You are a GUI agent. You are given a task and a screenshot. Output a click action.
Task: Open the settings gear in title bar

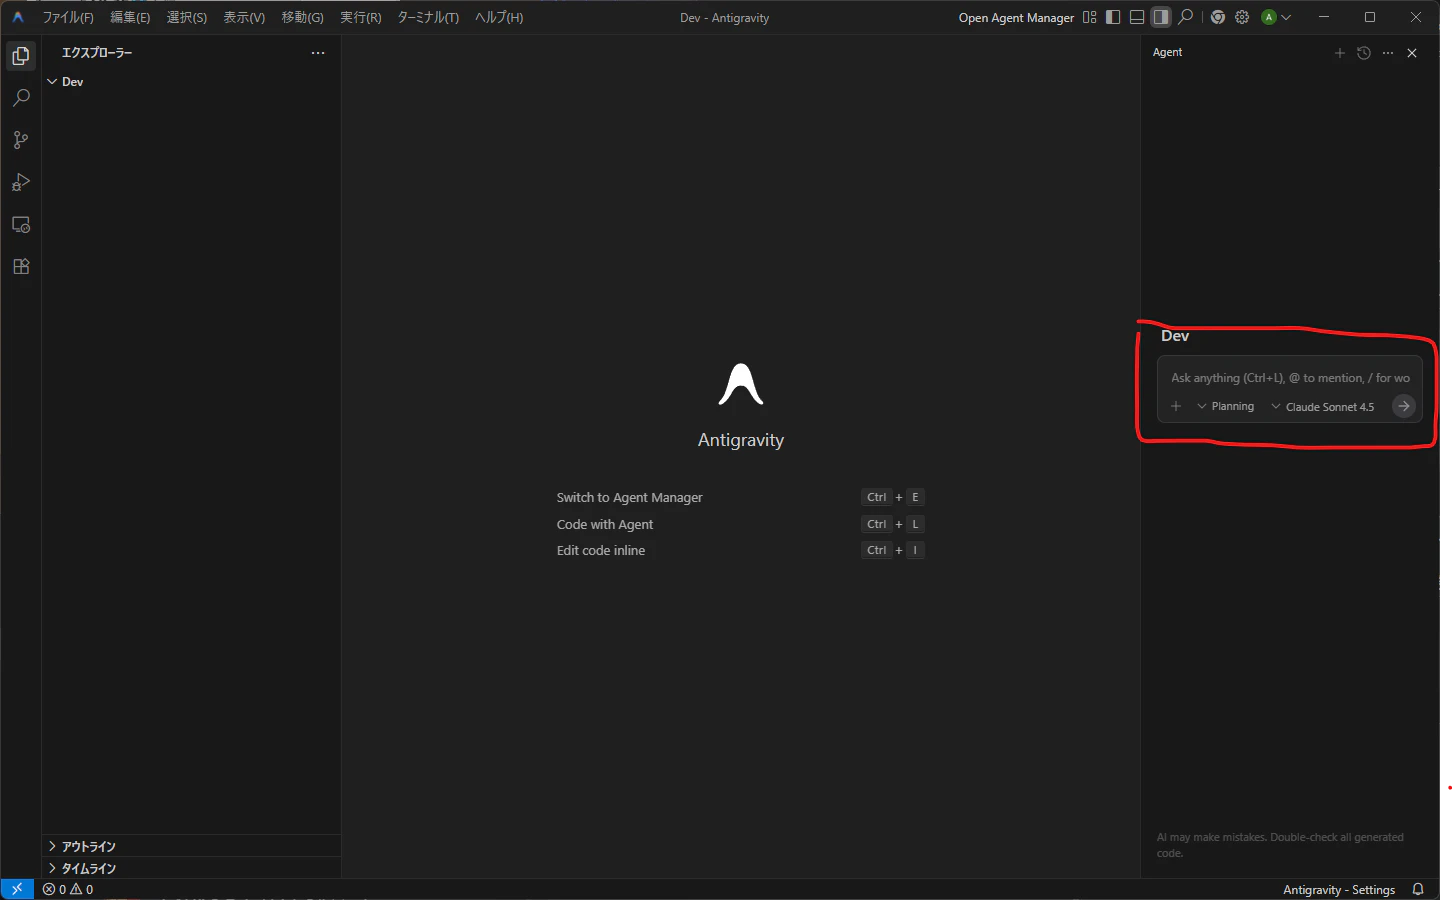click(1242, 17)
